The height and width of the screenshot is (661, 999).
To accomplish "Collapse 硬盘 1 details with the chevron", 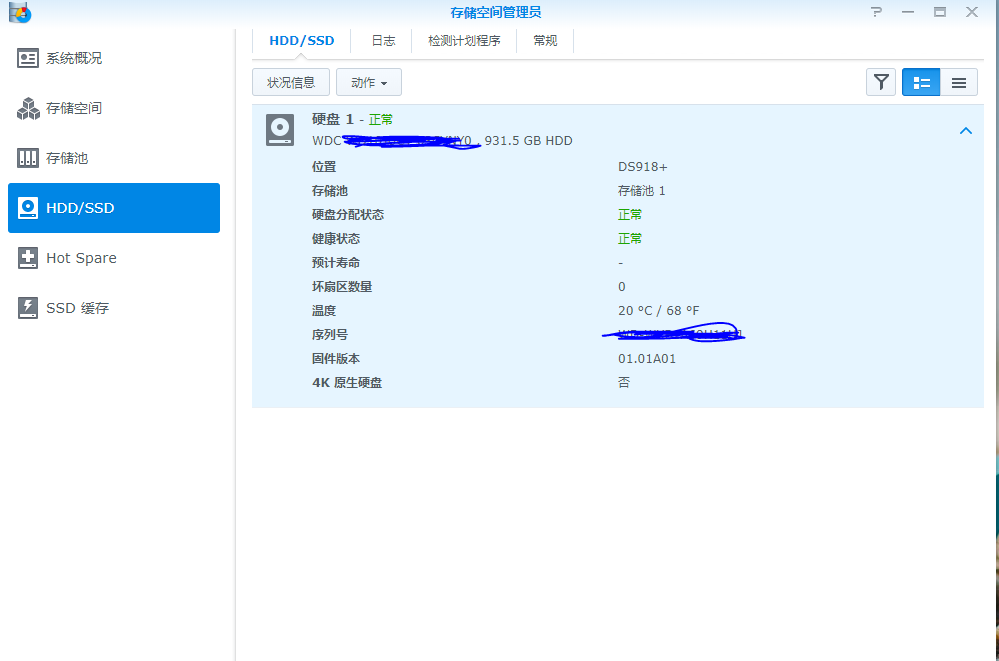I will [965, 131].
